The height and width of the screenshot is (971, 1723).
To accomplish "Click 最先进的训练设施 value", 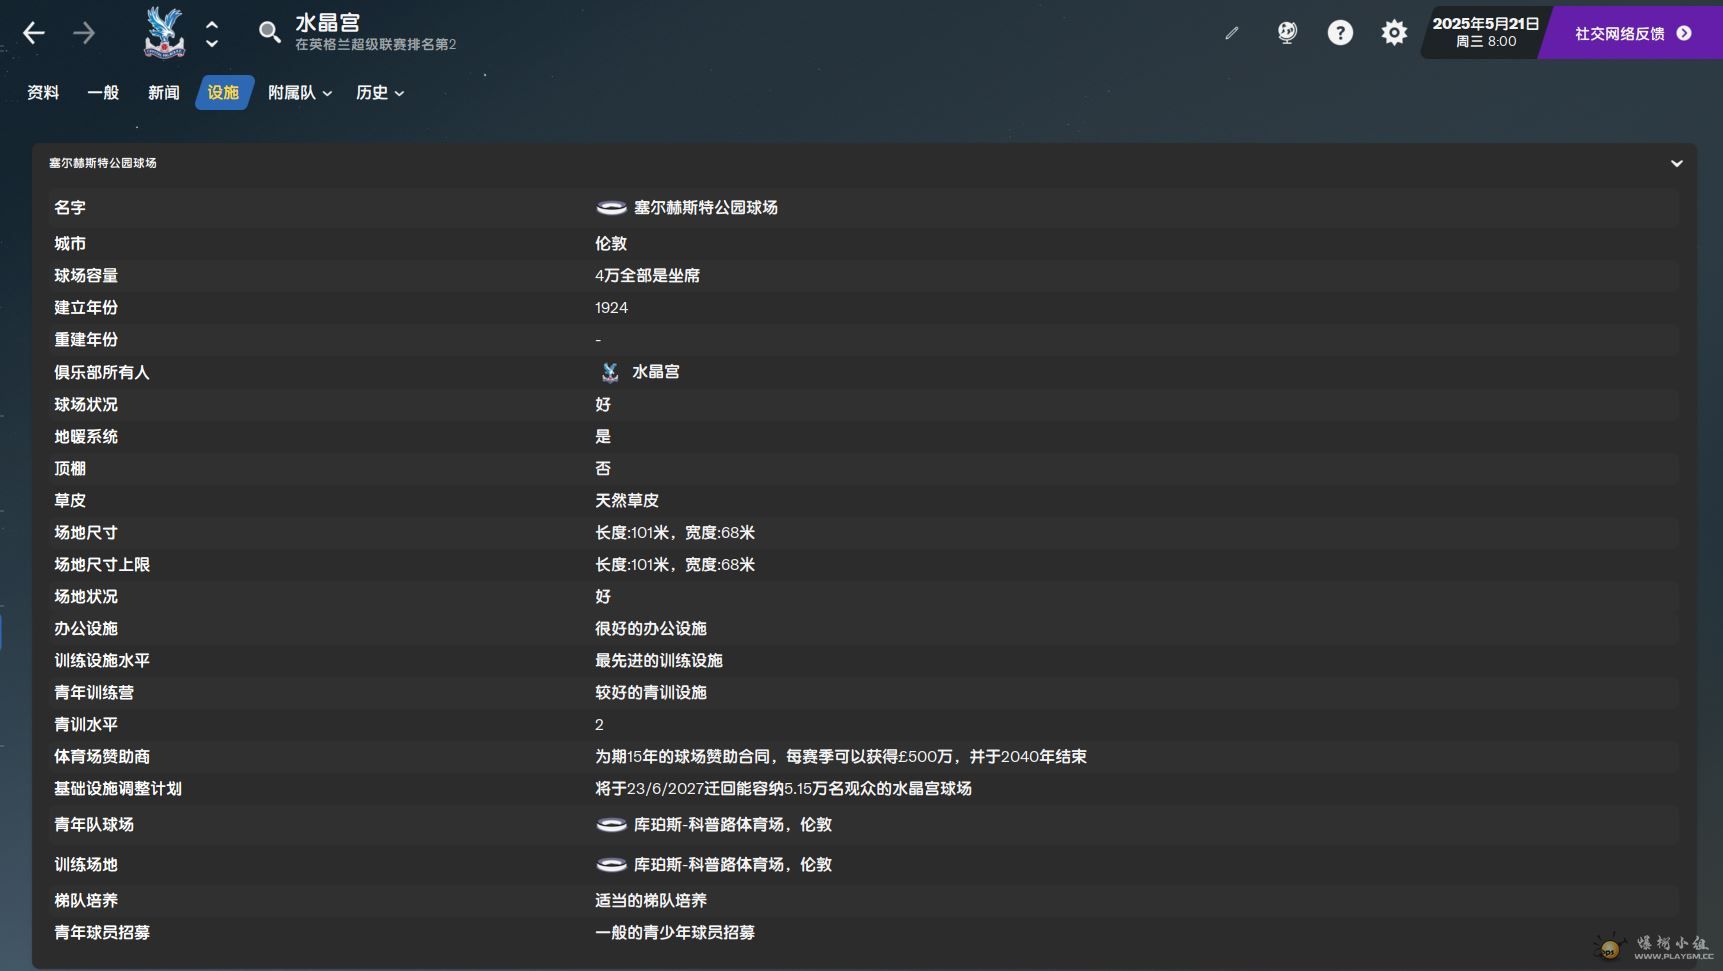I will (x=659, y=660).
